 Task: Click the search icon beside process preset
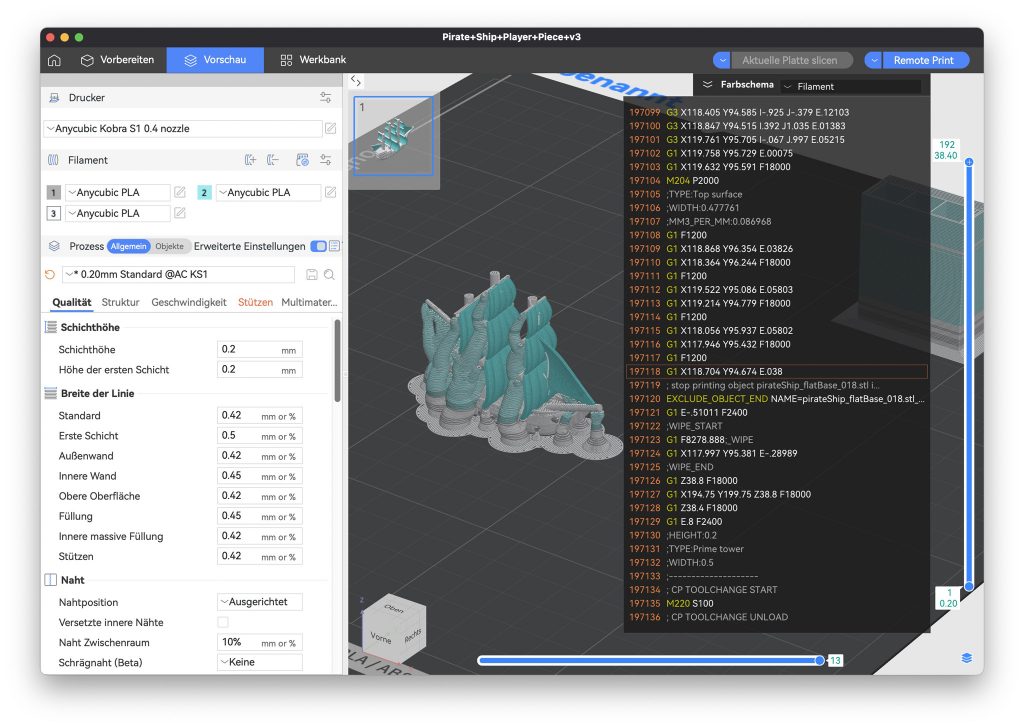click(x=329, y=275)
